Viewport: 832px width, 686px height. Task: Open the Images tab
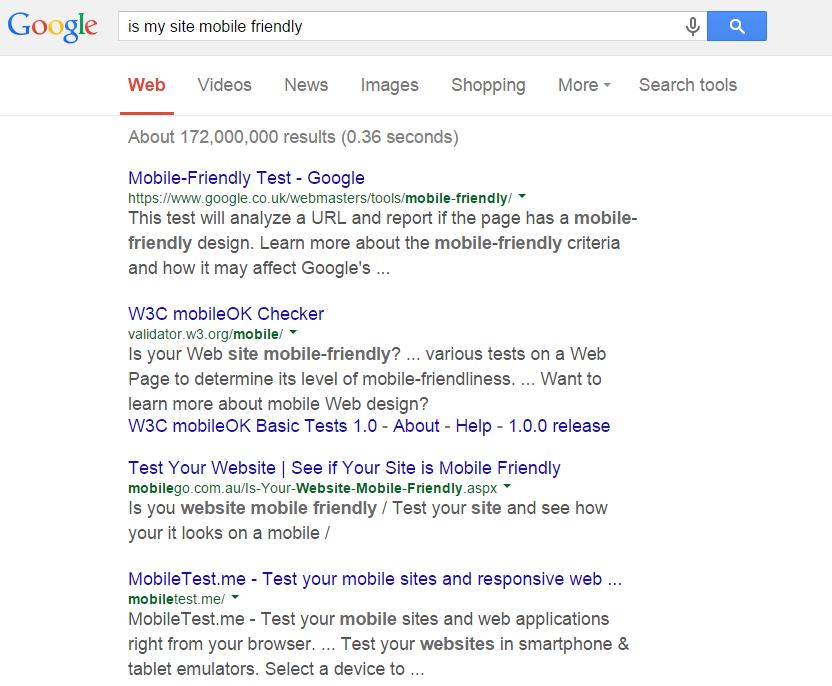click(x=389, y=85)
